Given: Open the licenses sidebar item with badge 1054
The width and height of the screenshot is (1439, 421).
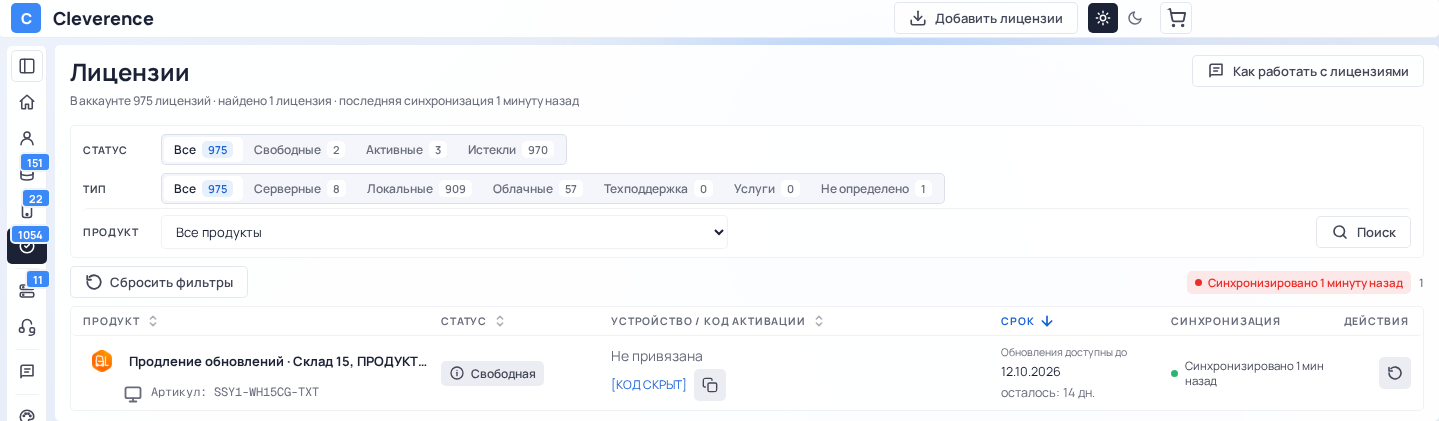Looking at the screenshot, I should 27,245.
